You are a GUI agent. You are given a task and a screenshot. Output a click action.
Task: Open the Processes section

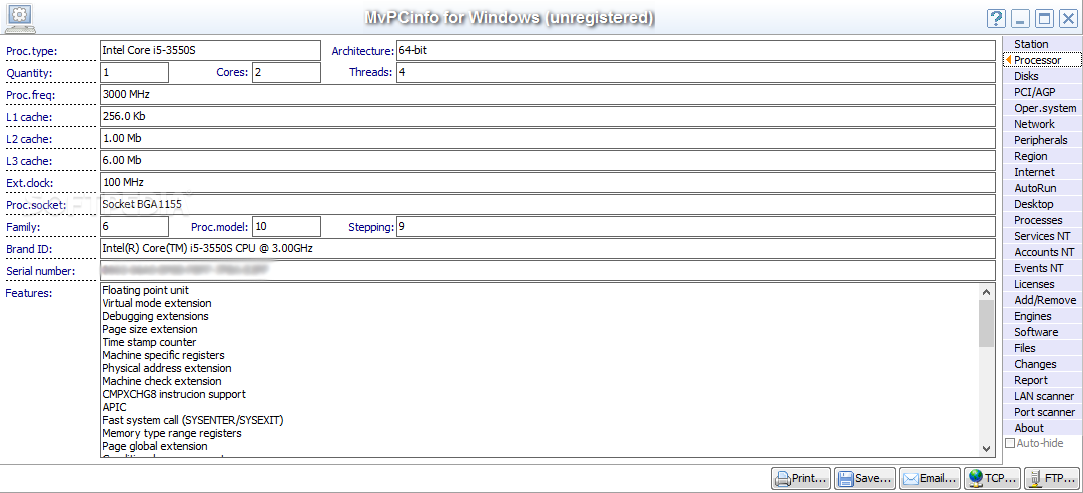point(1042,220)
